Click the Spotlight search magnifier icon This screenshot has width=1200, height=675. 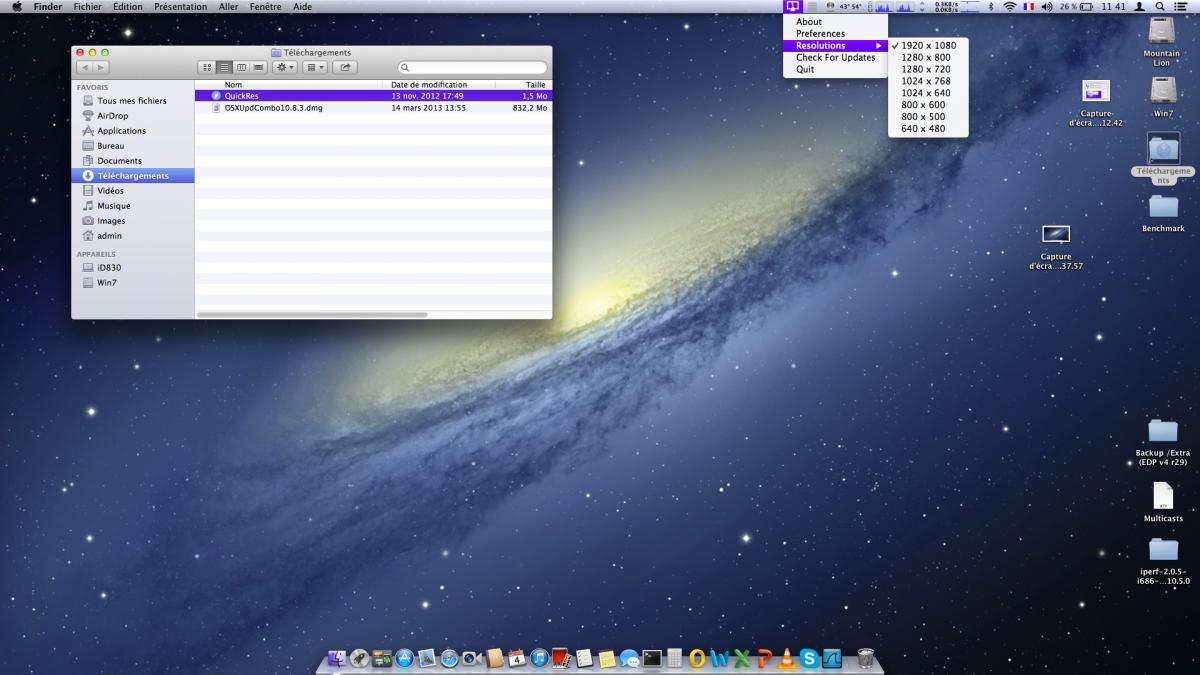[1160, 6]
